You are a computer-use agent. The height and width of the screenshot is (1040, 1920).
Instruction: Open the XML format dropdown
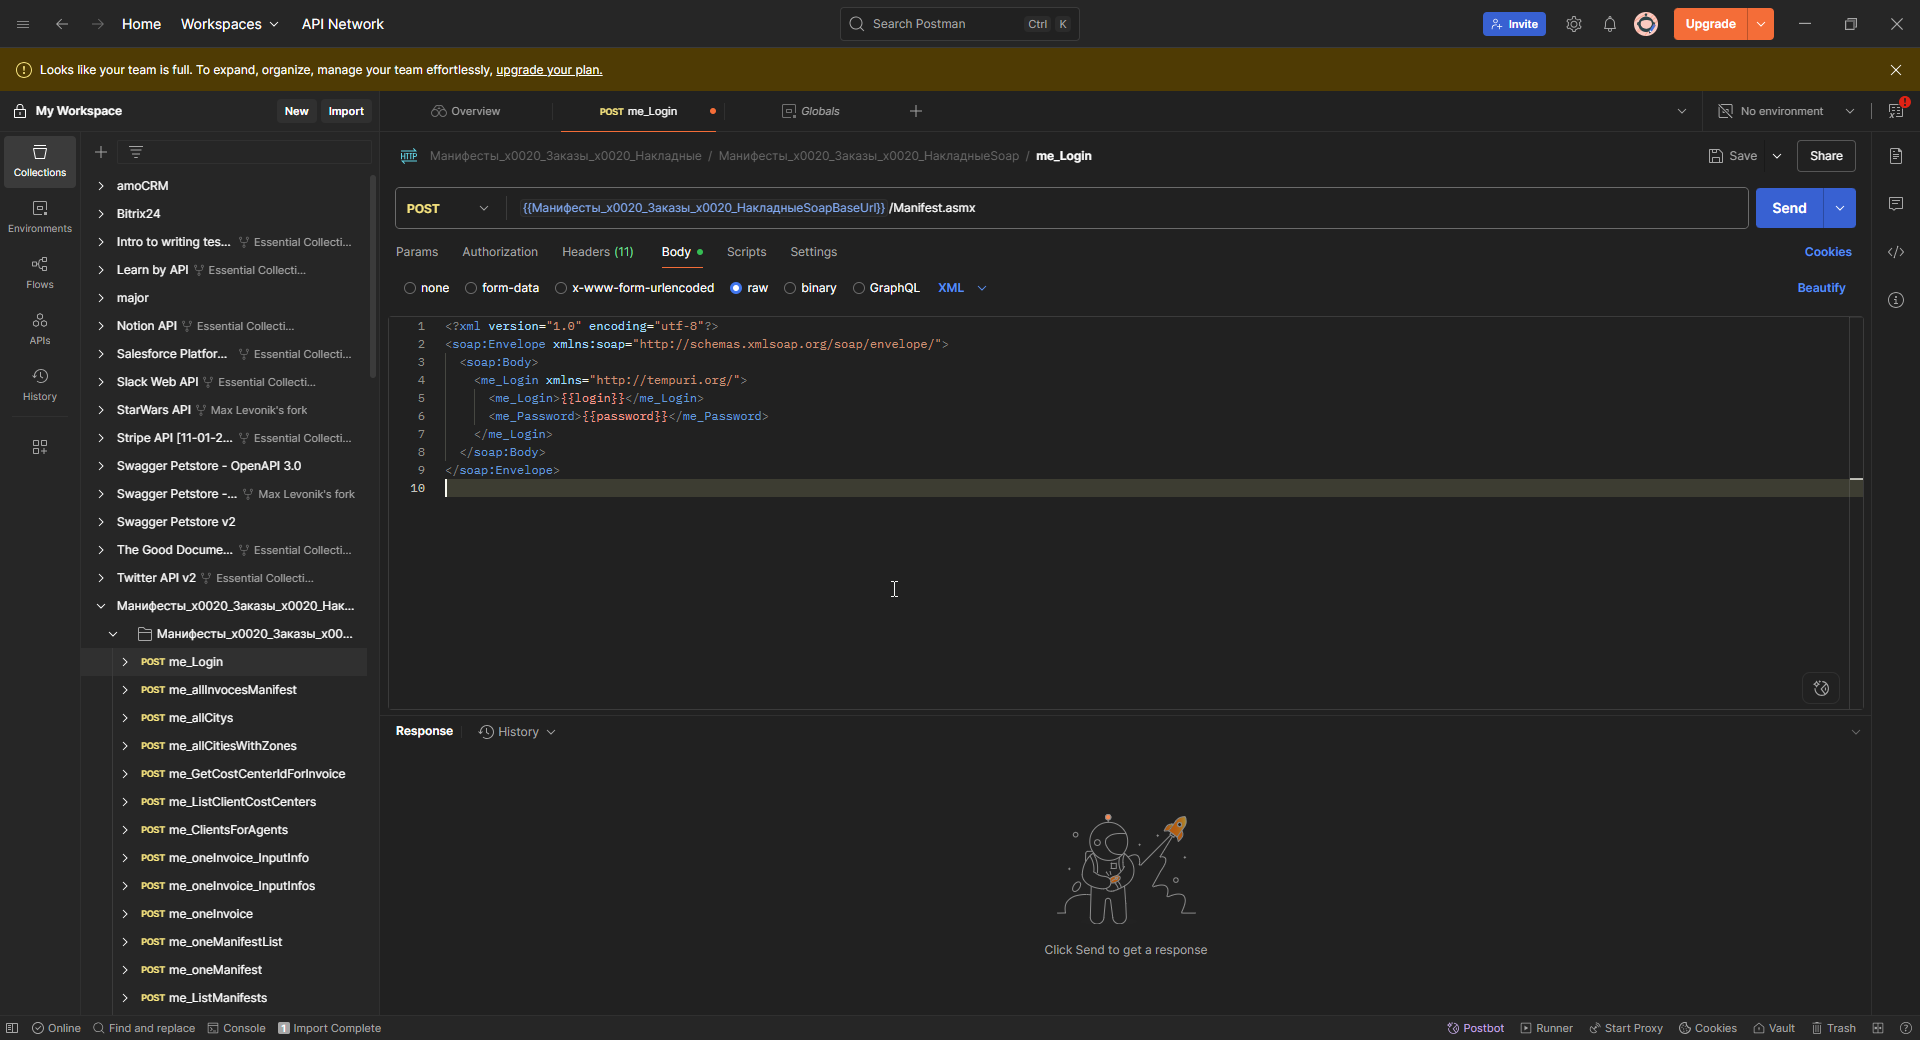pos(962,288)
